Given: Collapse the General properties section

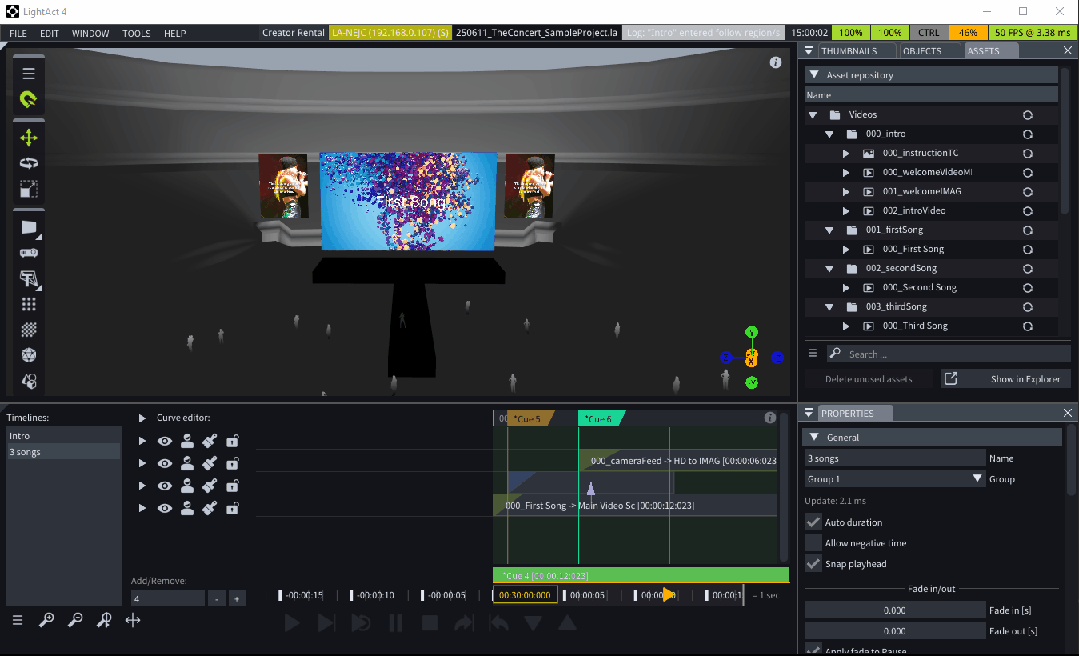Looking at the screenshot, I should (814, 437).
